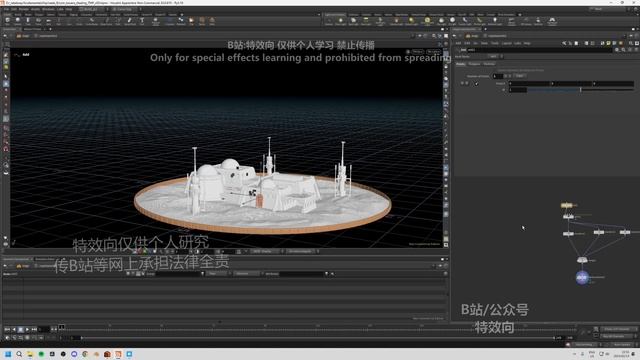Open the Windows Start menu
This screenshot has width=640, height=360.
click(8, 354)
